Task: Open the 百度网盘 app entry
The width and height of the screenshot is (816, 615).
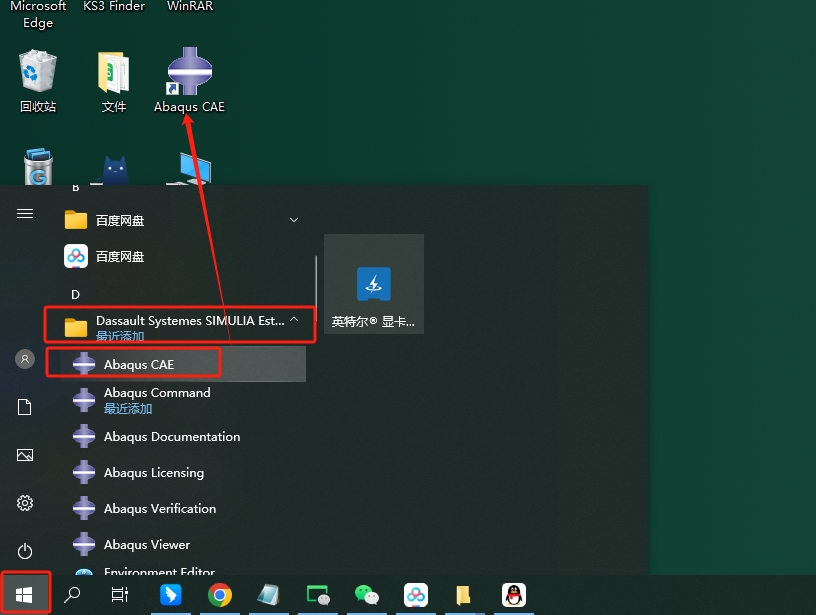Action: [120, 257]
